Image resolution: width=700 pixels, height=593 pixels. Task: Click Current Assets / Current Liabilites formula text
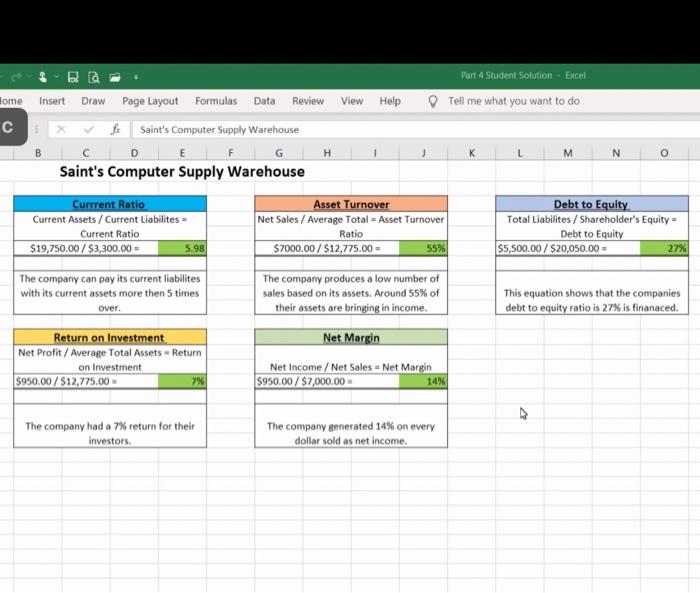[110, 226]
